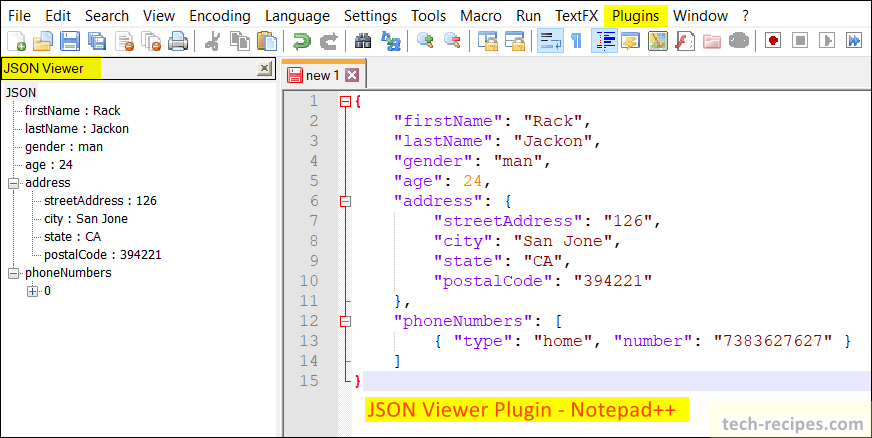Toggle the Show Indent Guide button
This screenshot has width=872, height=438.
pyautogui.click(x=604, y=41)
